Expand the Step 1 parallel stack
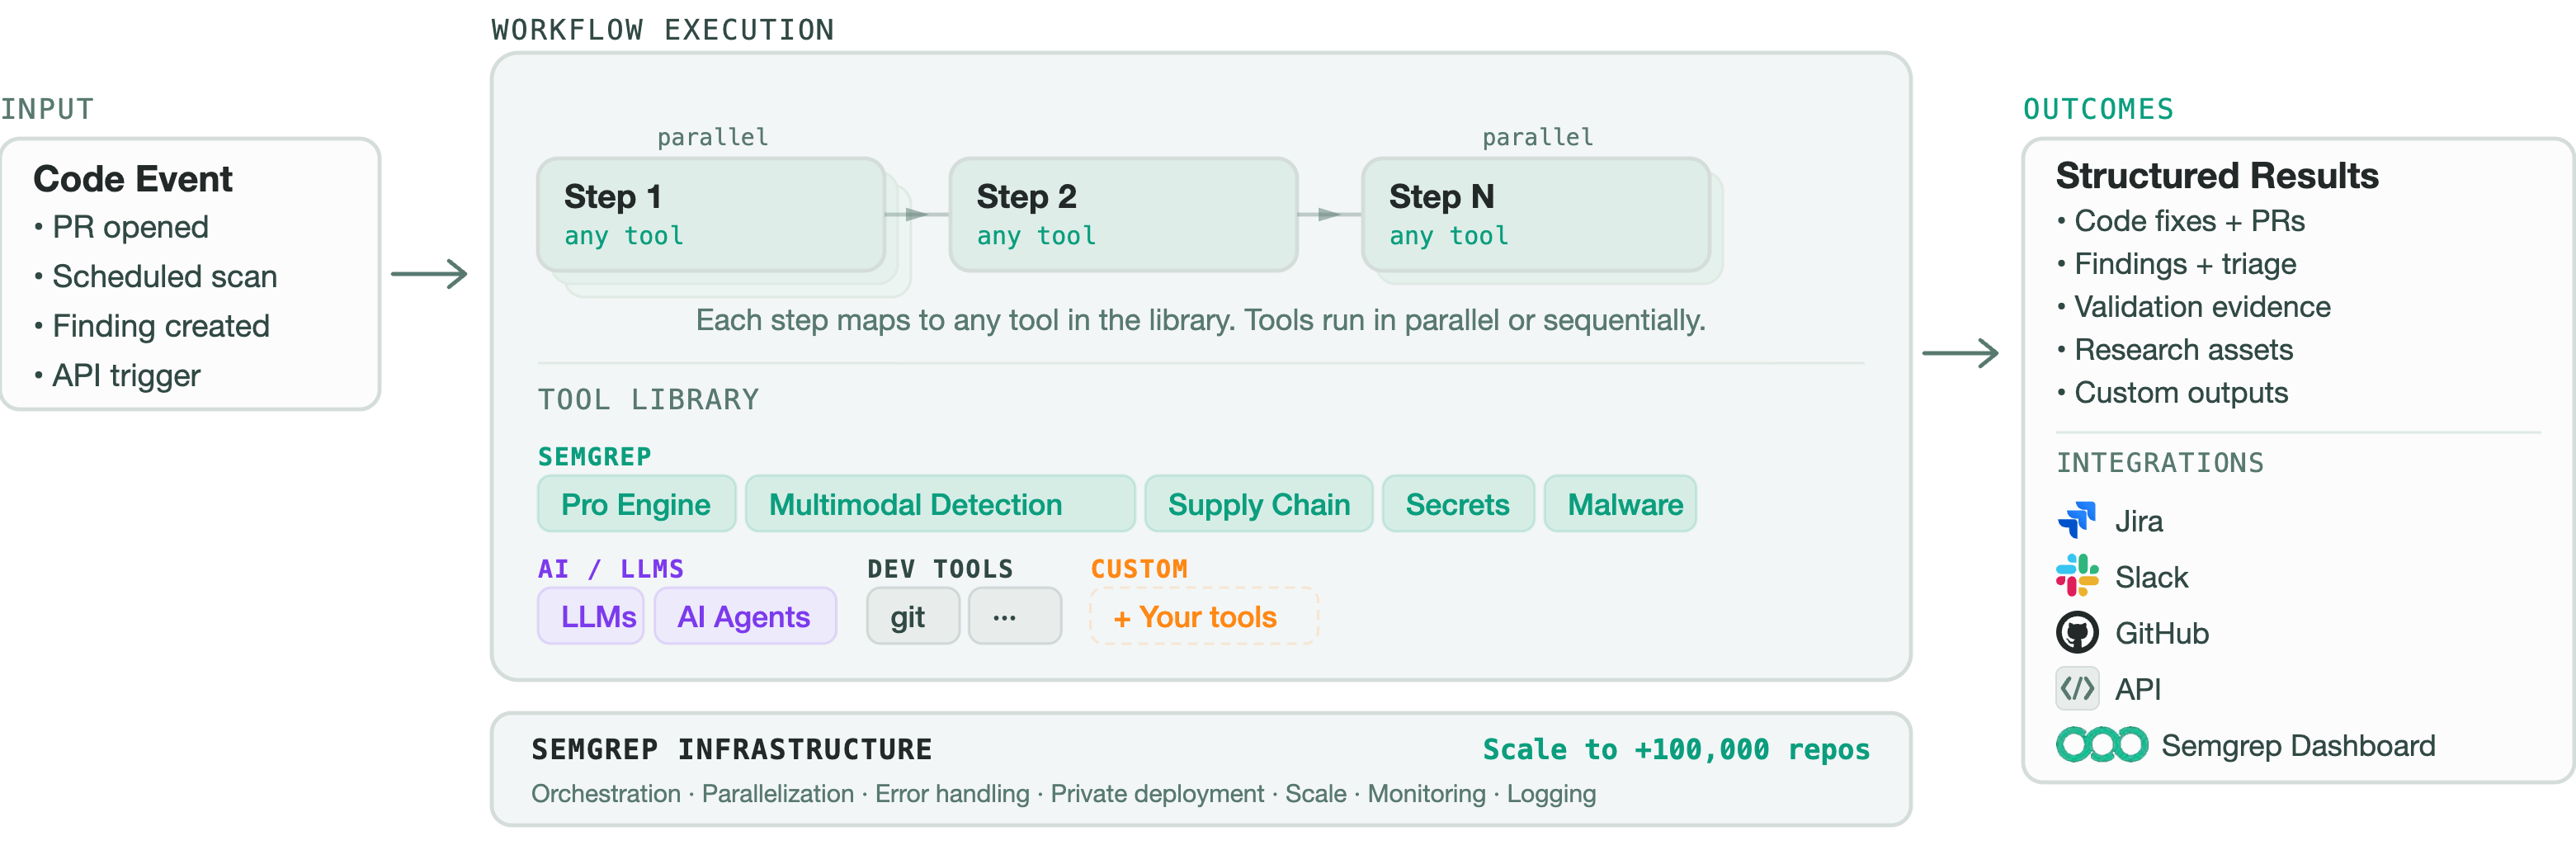Image resolution: width=2576 pixels, height=850 pixels. click(x=711, y=215)
